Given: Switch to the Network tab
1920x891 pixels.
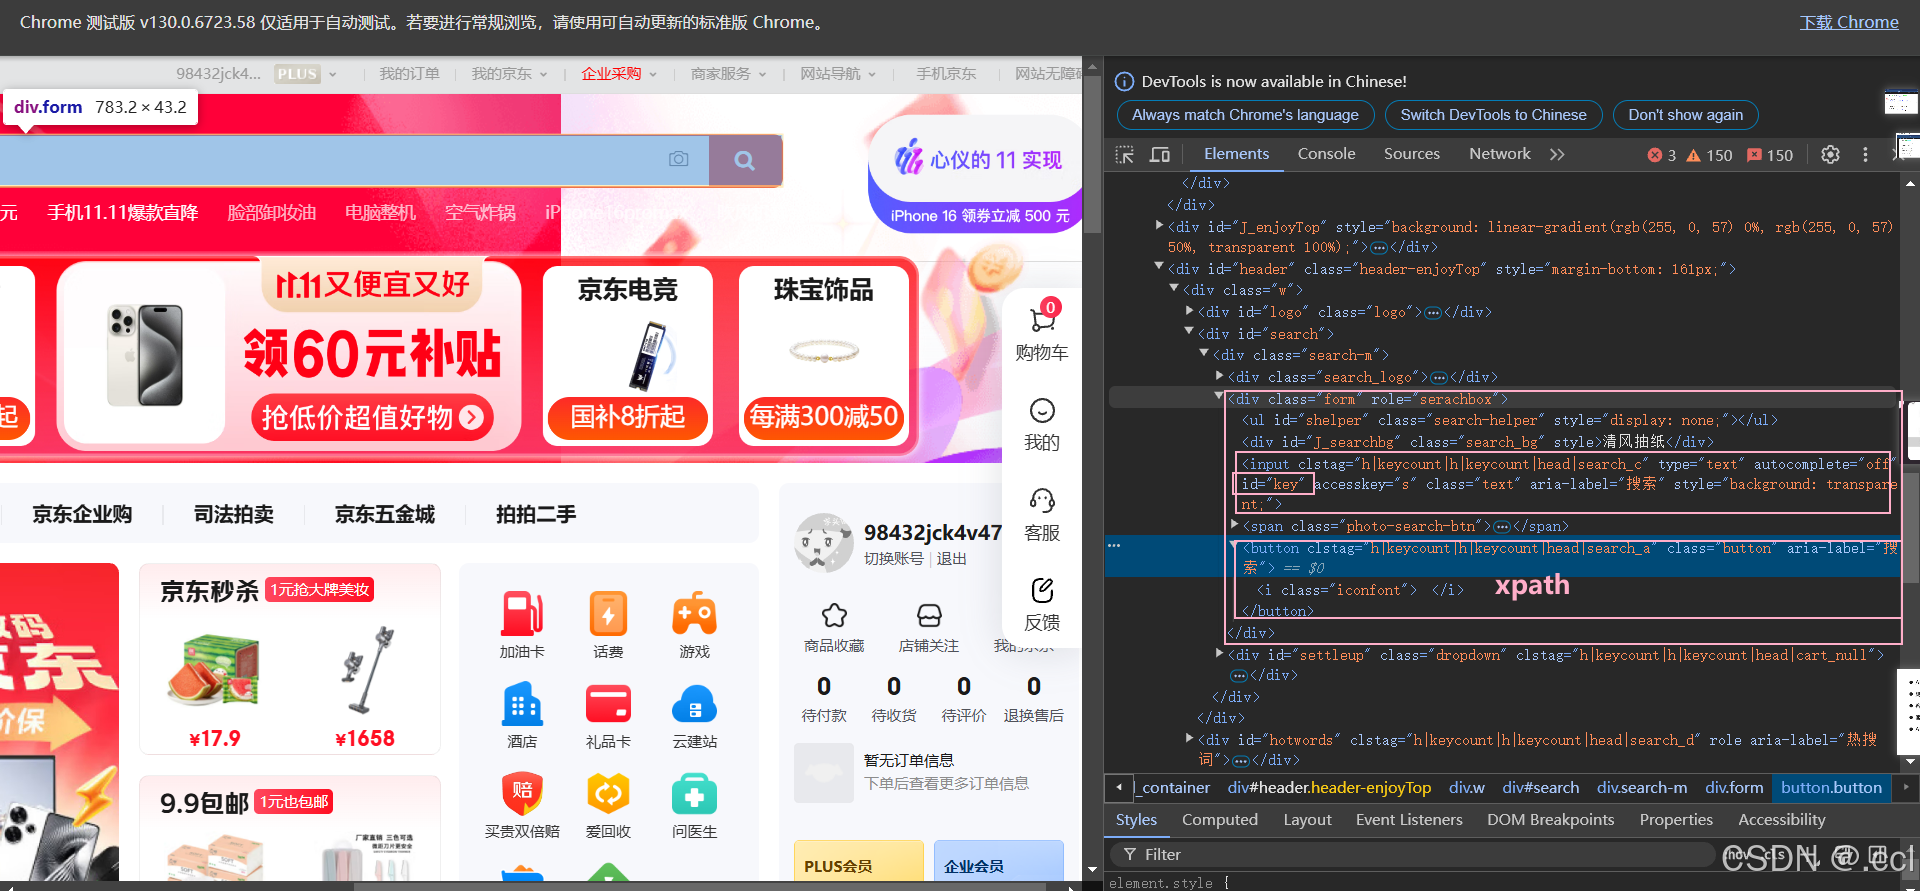Looking at the screenshot, I should click(1499, 154).
